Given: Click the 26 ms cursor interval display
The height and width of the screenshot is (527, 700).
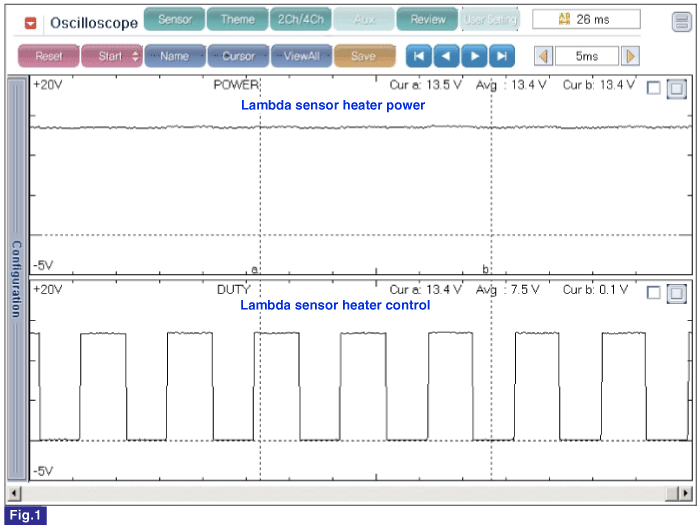Looking at the screenshot, I should pos(586,19).
